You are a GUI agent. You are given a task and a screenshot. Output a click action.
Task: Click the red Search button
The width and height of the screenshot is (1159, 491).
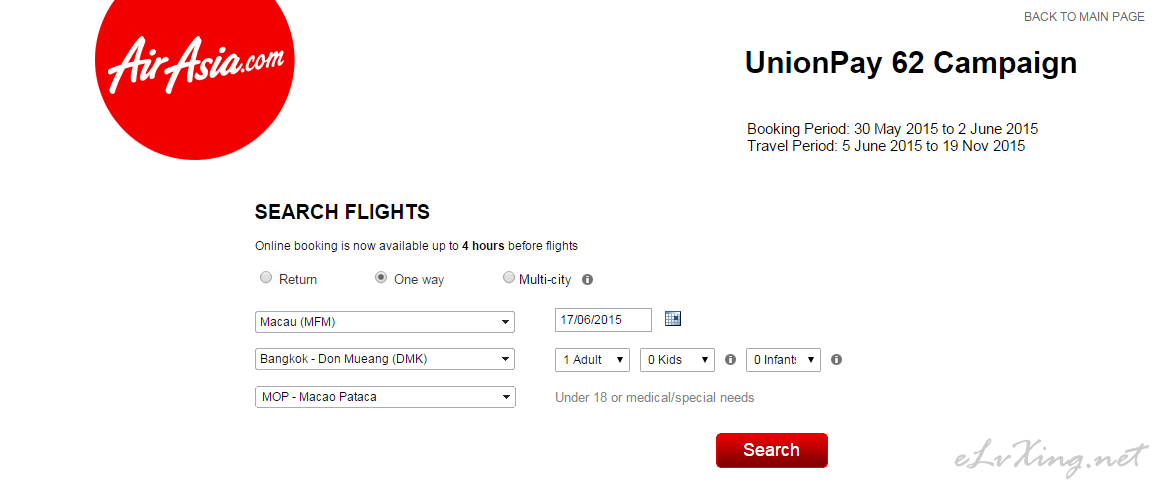[772, 450]
